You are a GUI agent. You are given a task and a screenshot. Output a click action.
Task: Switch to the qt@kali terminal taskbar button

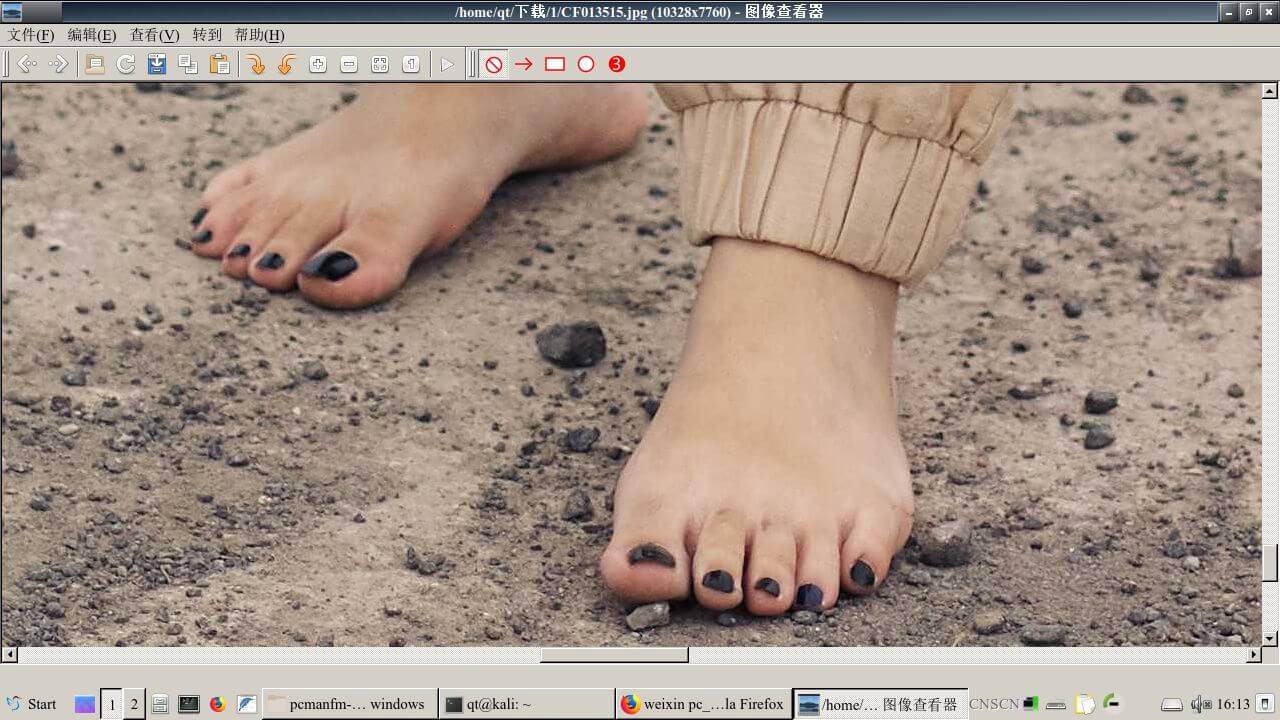(526, 704)
